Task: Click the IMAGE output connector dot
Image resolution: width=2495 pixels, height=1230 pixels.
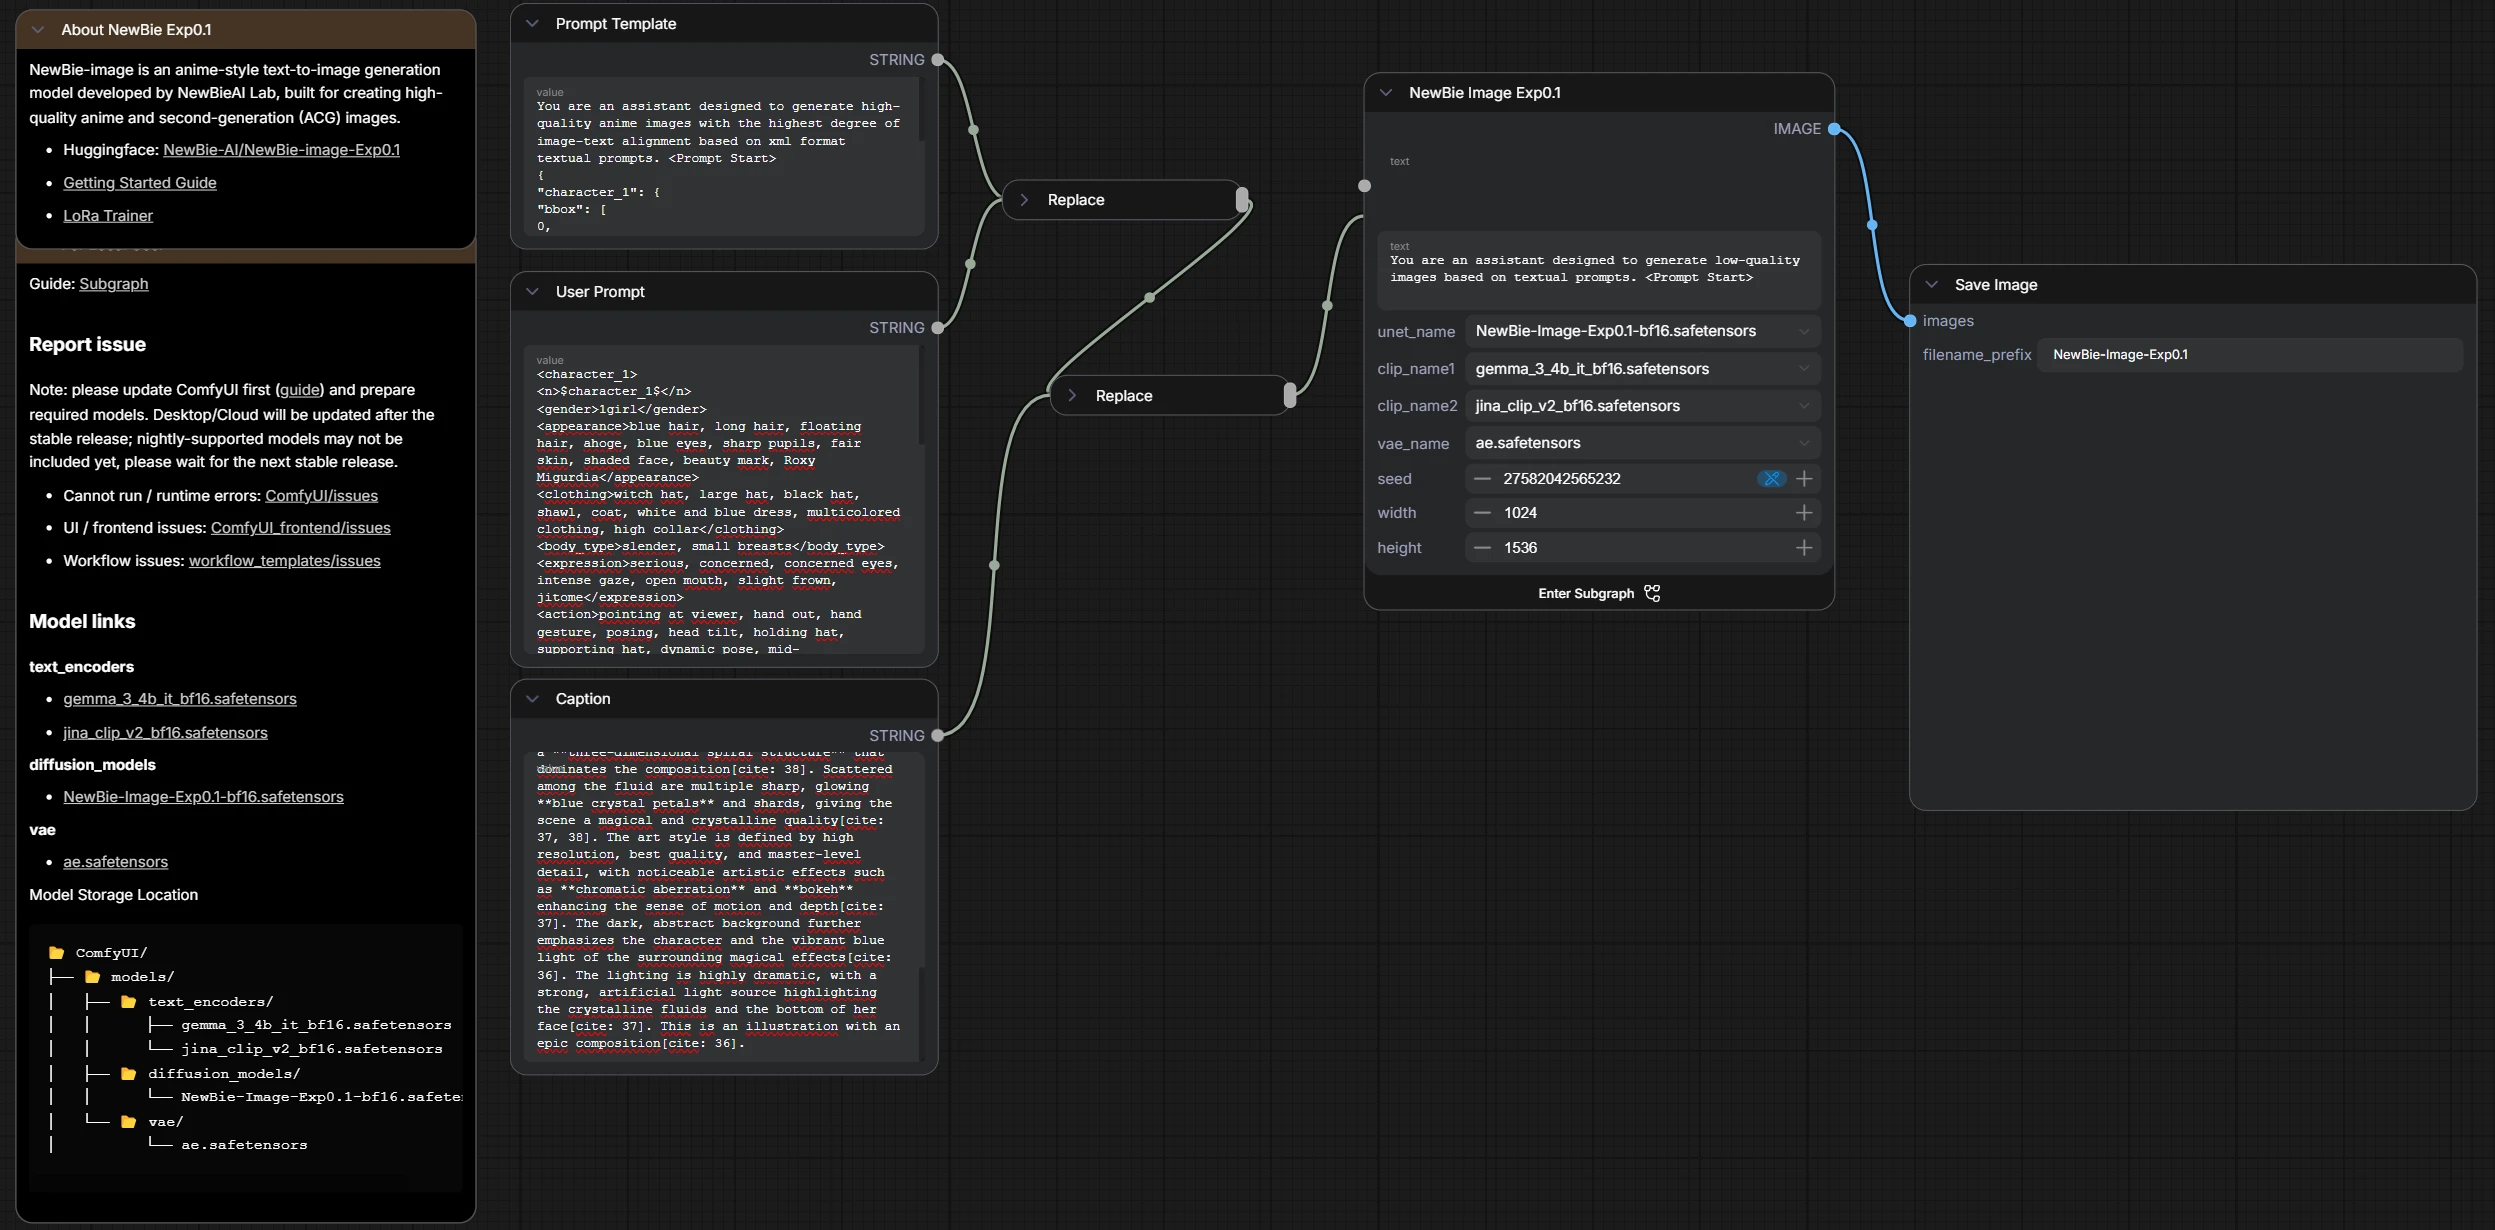Action: (1833, 129)
